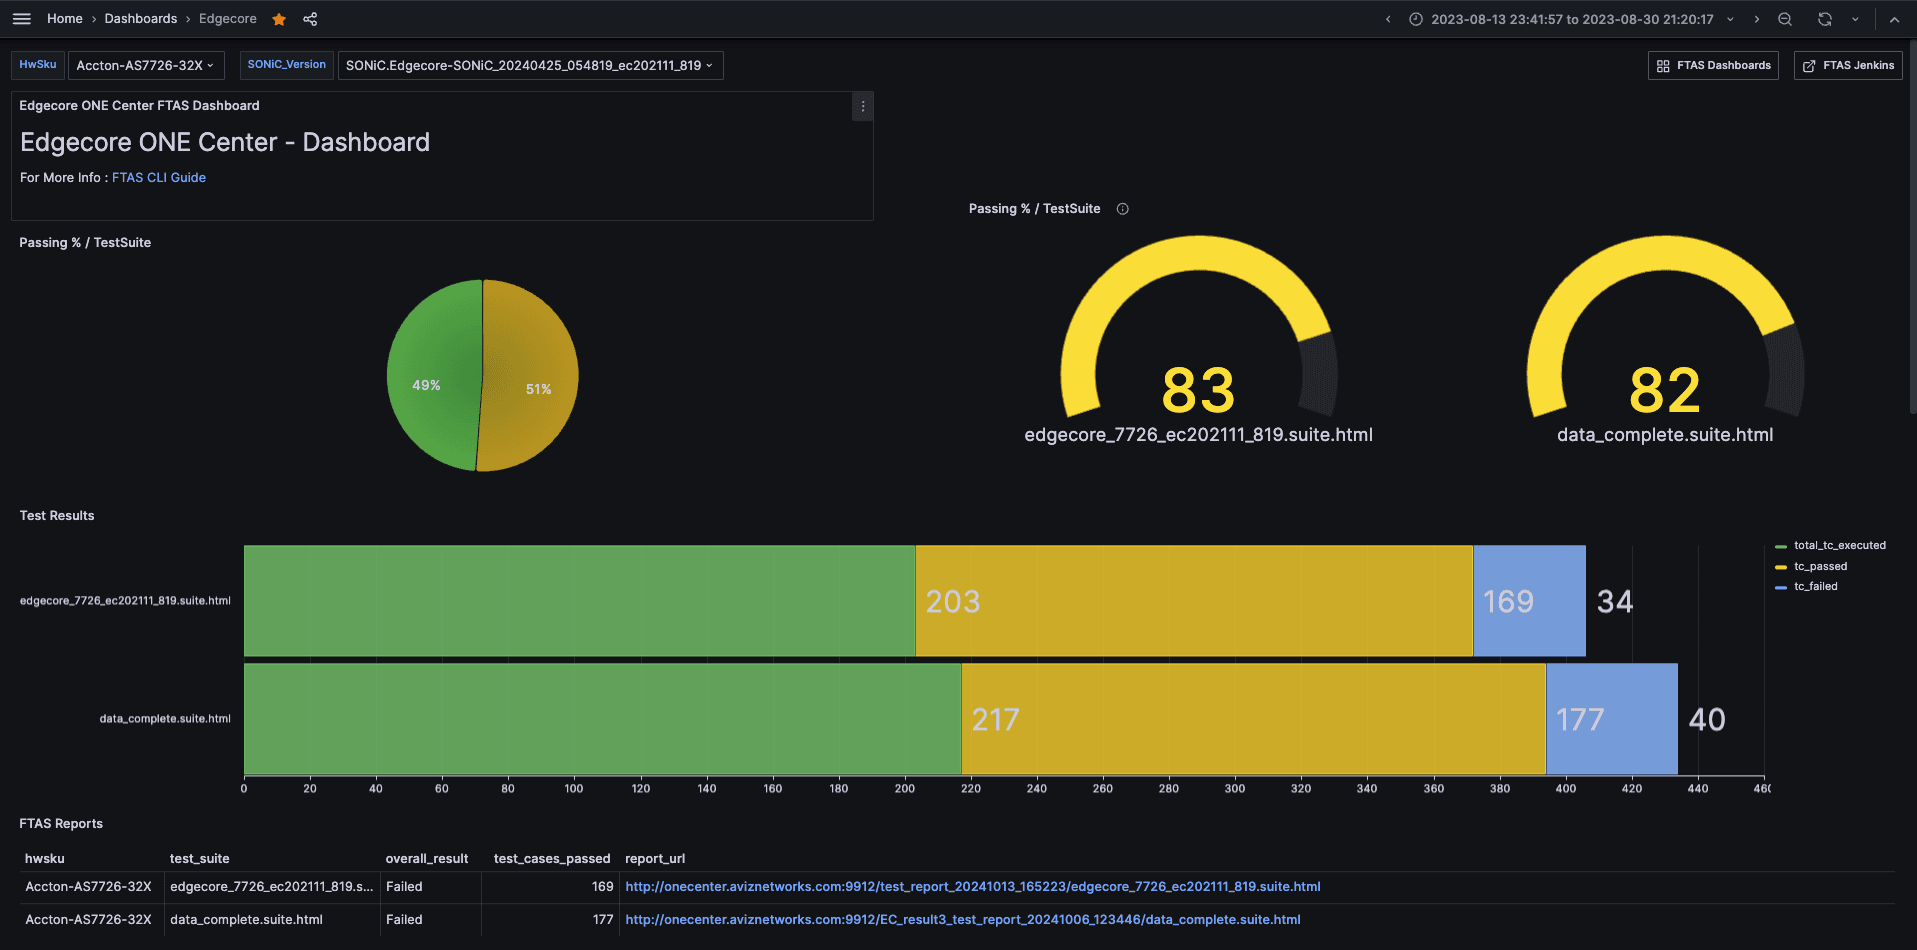Click SONiC_Version variable label
1917x950 pixels.
(x=287, y=65)
